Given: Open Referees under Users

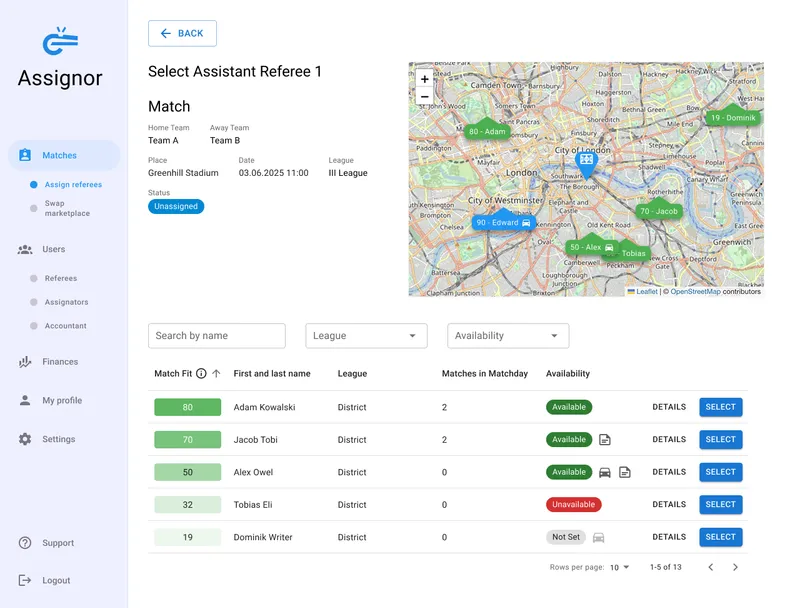Looking at the screenshot, I should (x=61, y=278).
